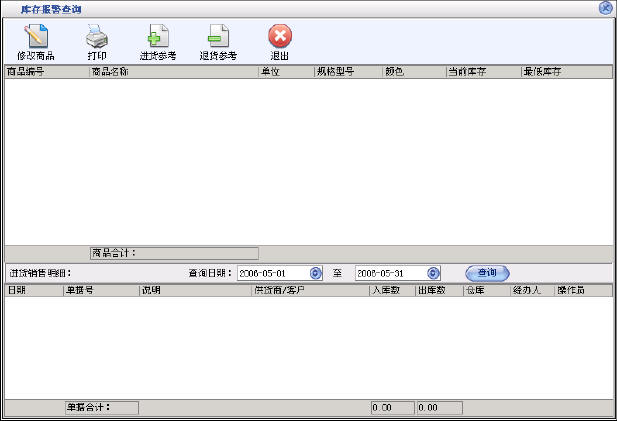
Task: Sort lower table by 单据号 column
Action: tap(100, 290)
